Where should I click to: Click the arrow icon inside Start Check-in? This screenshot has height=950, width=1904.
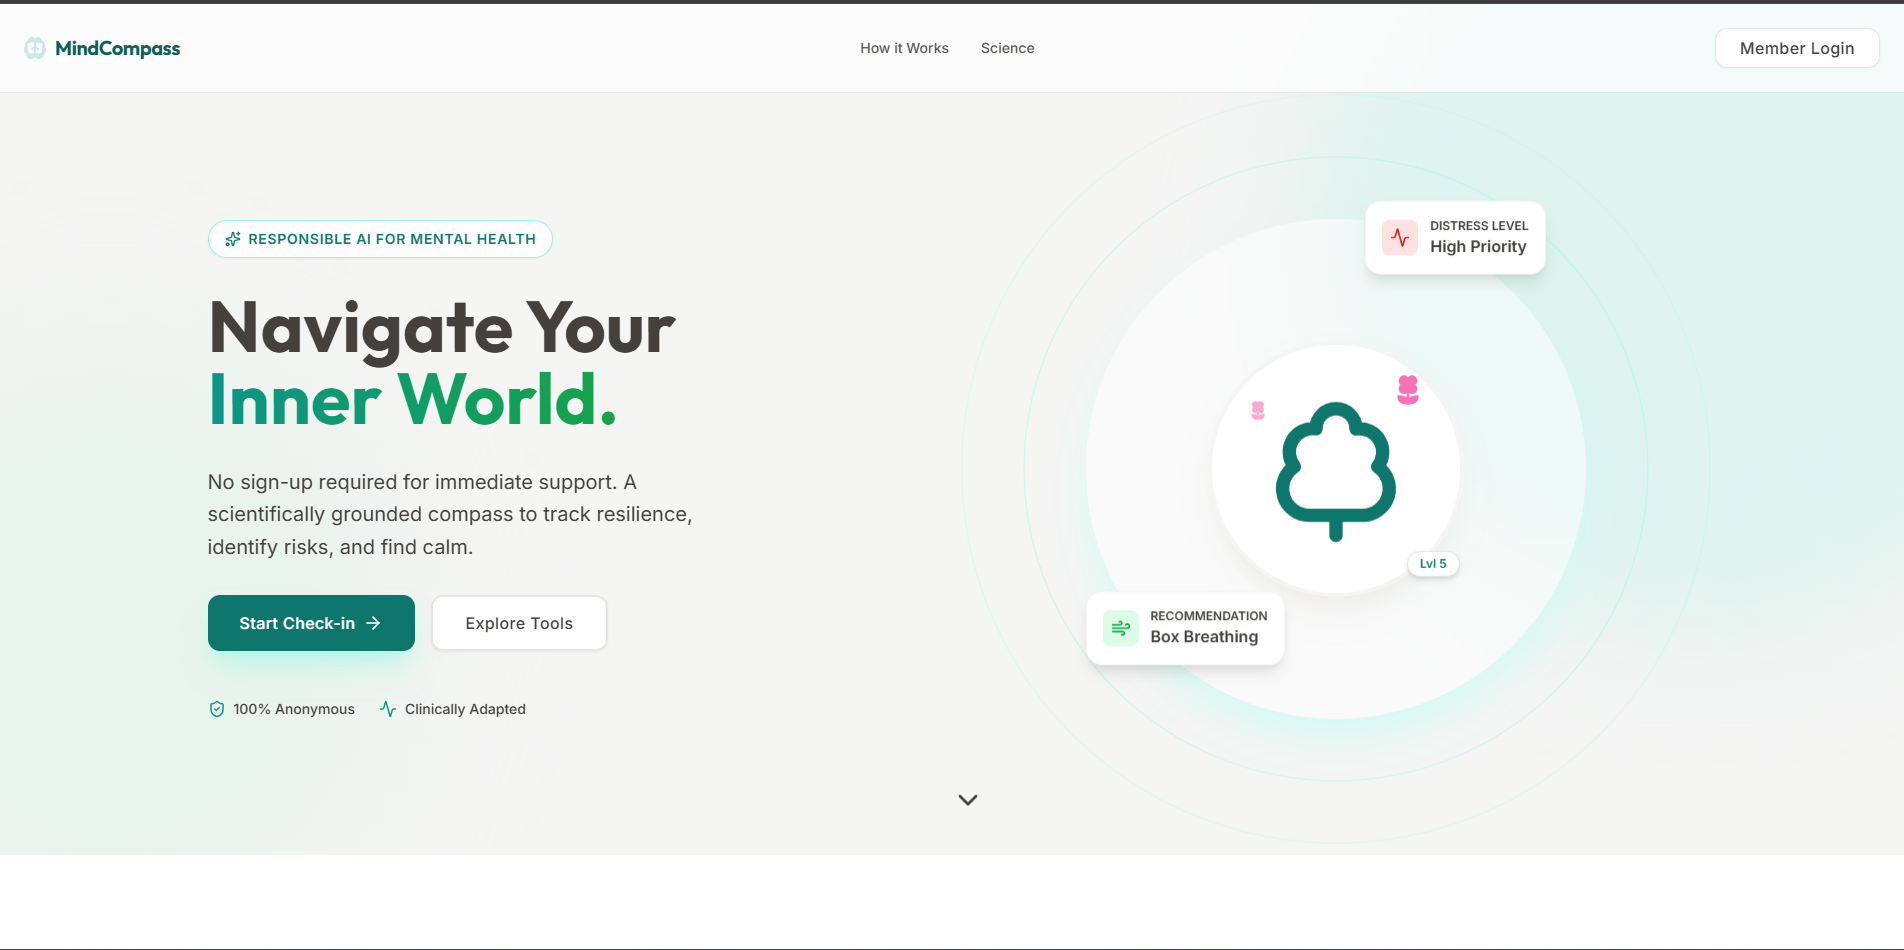tap(373, 623)
